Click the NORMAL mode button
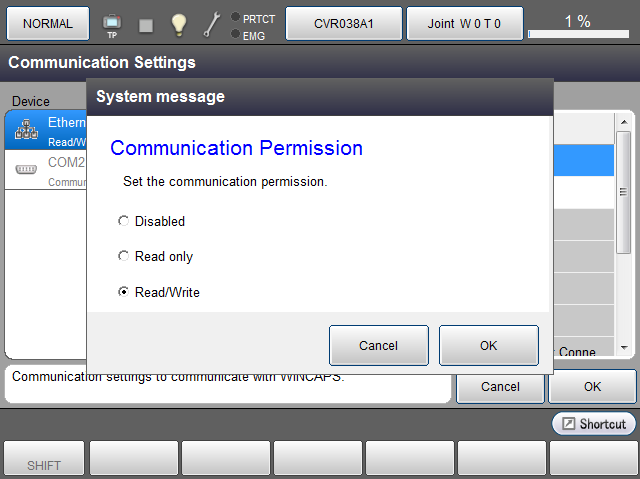Screen dimensions: 640x479 pyautogui.click(x=48, y=23)
